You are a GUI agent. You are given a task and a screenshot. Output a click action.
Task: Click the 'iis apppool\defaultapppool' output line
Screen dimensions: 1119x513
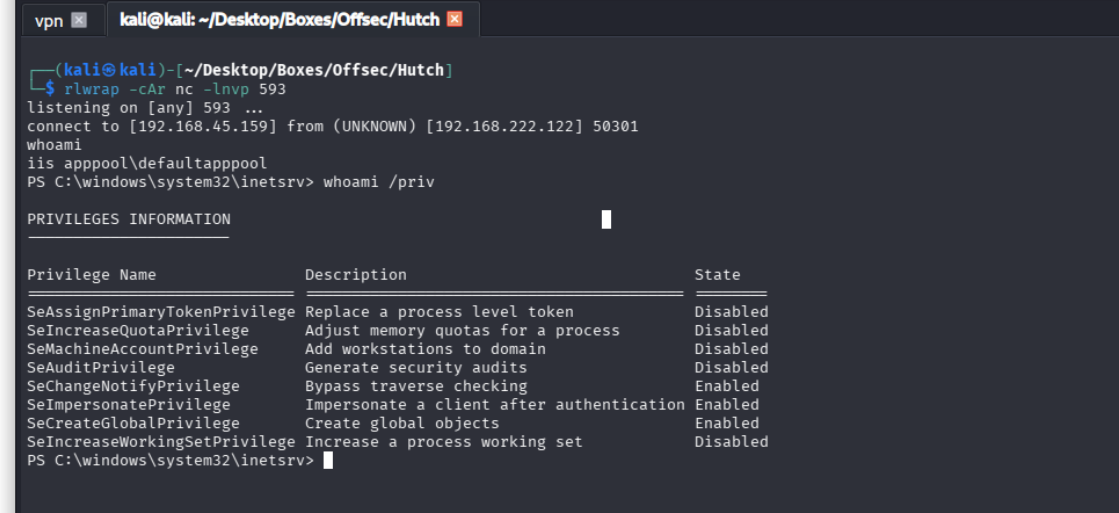pyautogui.click(x=147, y=163)
